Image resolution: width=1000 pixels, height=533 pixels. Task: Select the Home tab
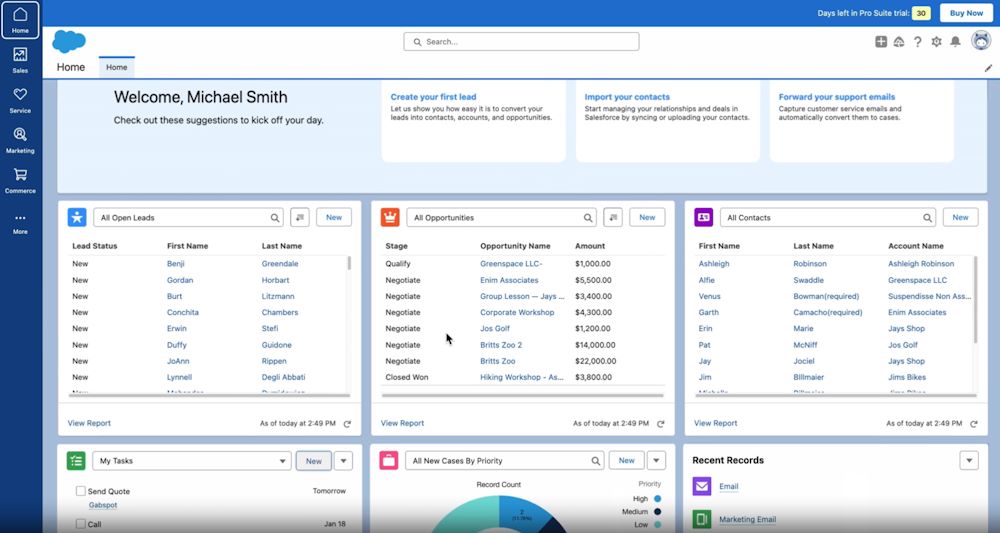117,67
